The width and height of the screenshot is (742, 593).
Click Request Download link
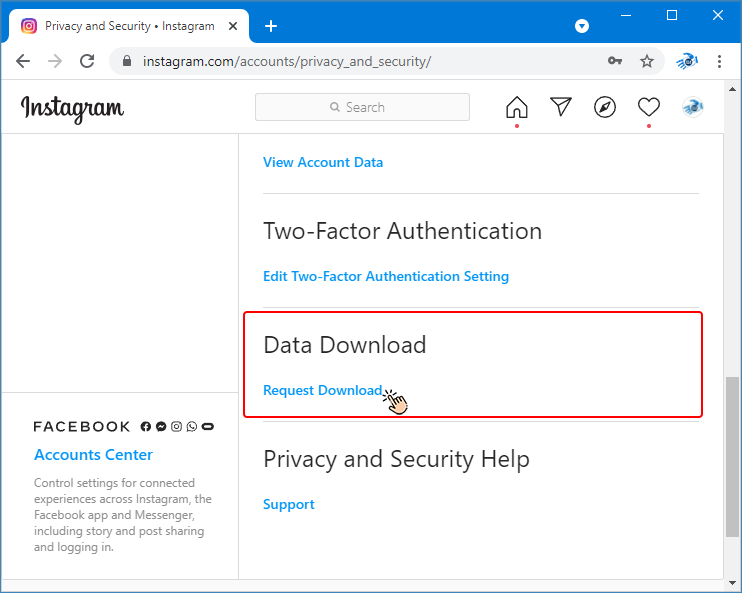(x=323, y=390)
